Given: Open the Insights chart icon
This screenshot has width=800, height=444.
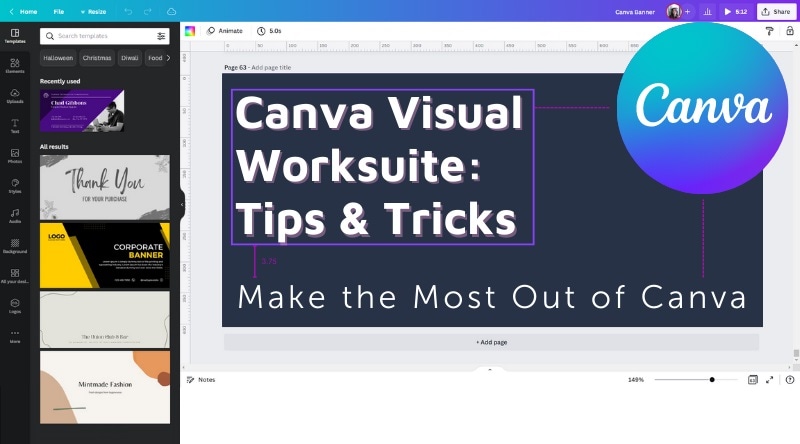Looking at the screenshot, I should 707,11.
